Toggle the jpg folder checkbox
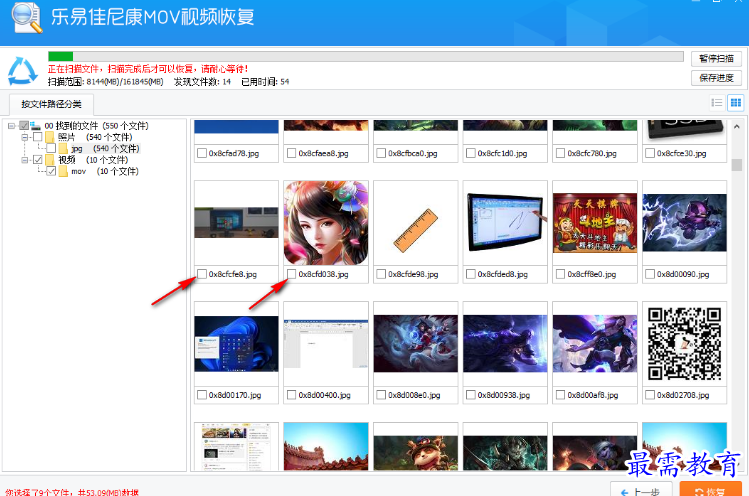 coord(51,149)
